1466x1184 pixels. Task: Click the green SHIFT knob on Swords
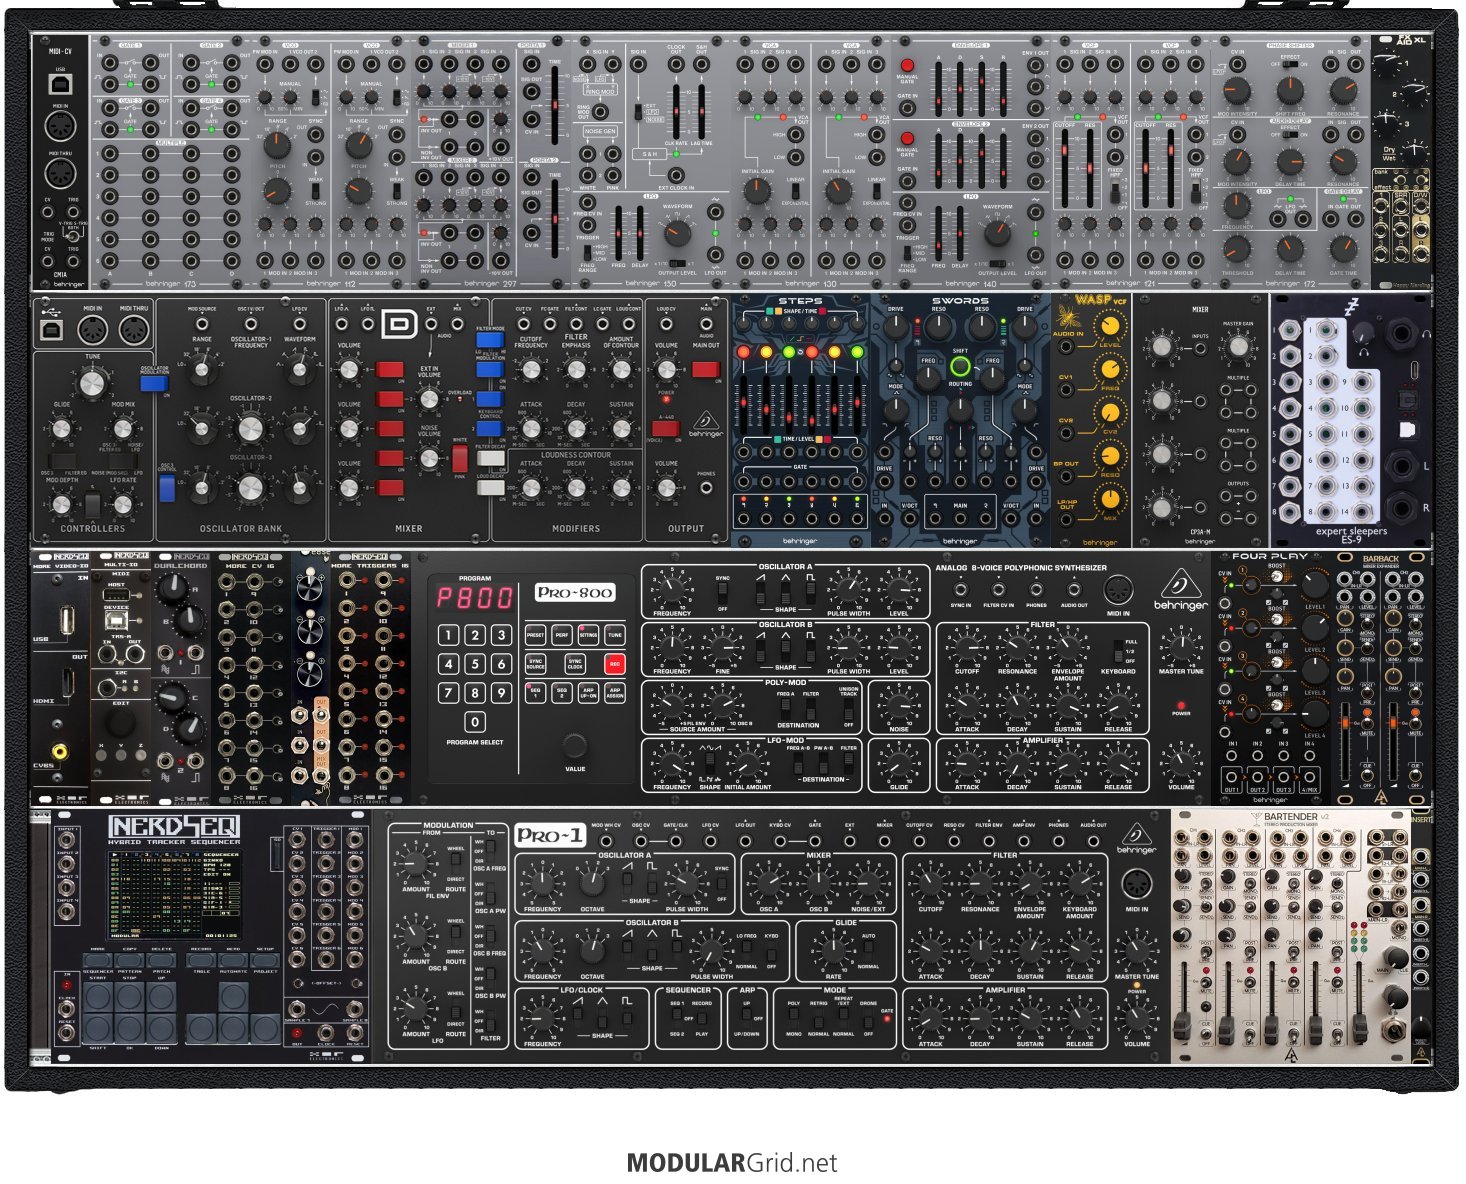coord(960,367)
